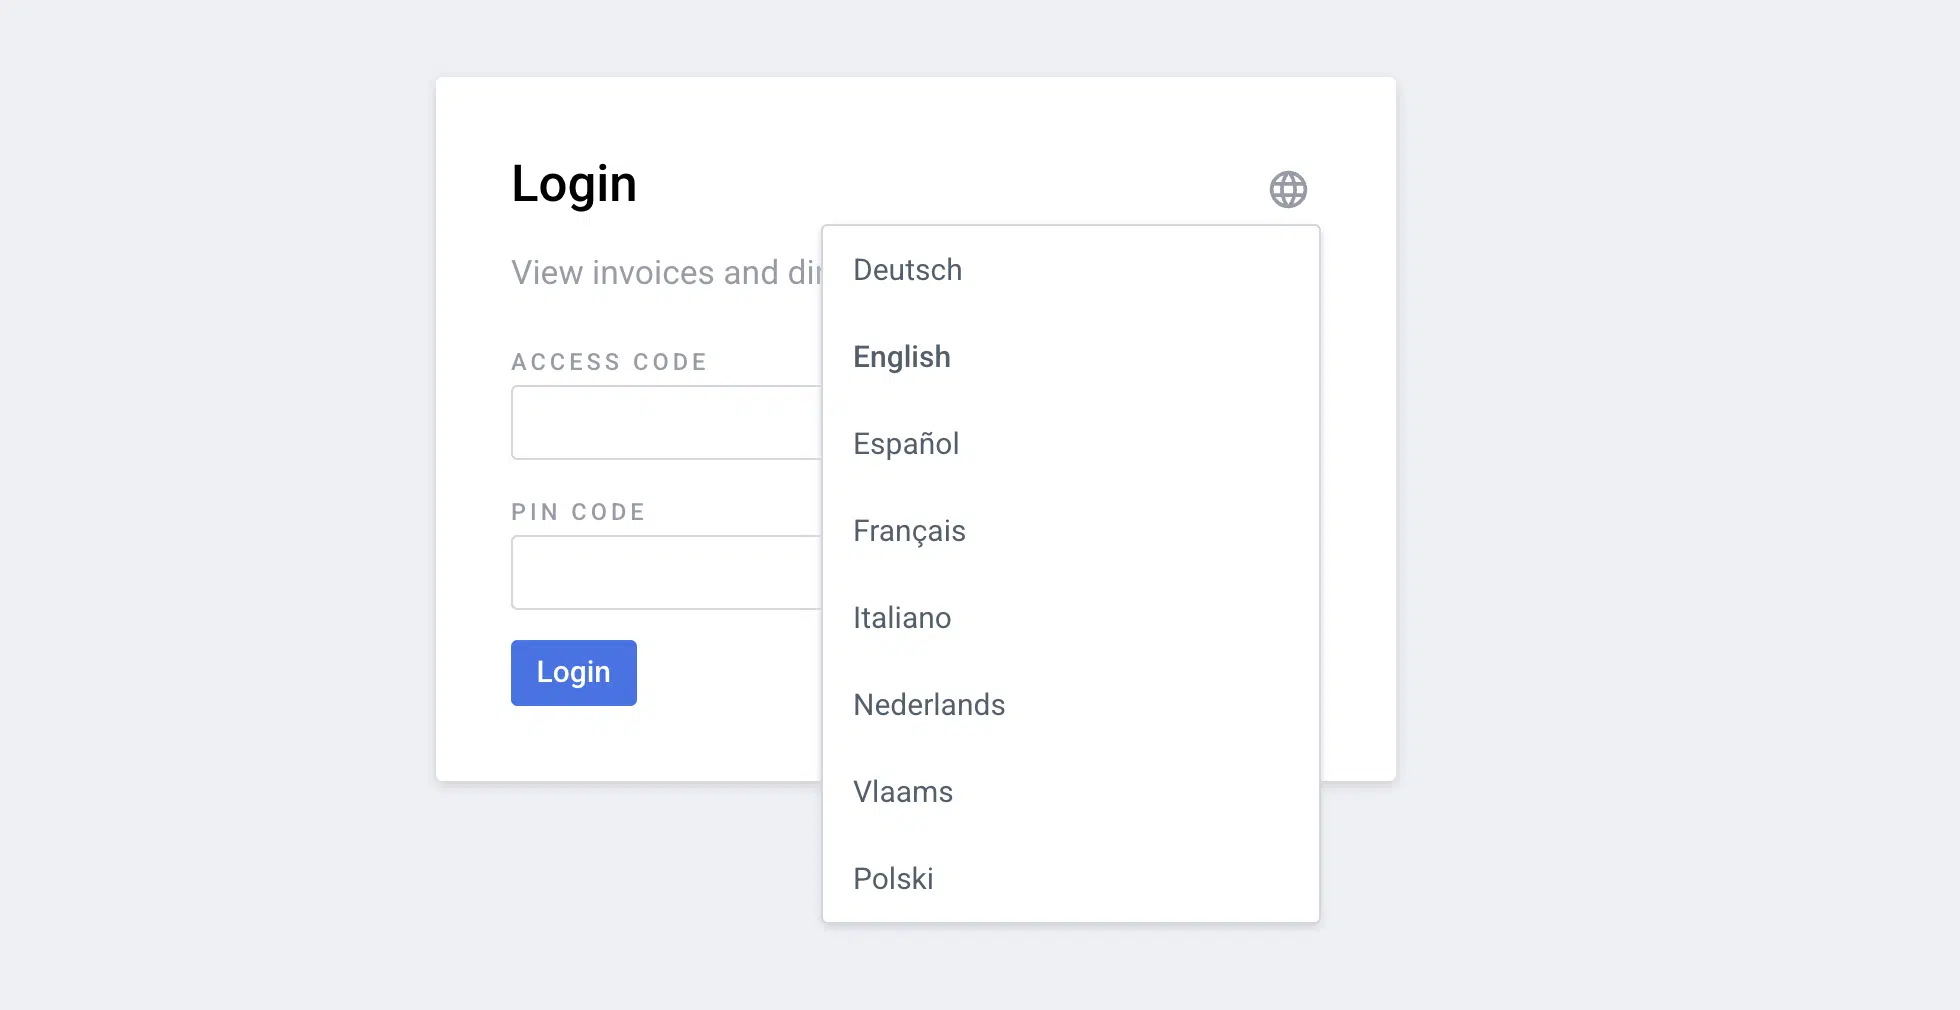Viewport: 1960px width, 1010px height.
Task: Change the language to Nederlands
Action: [928, 705]
